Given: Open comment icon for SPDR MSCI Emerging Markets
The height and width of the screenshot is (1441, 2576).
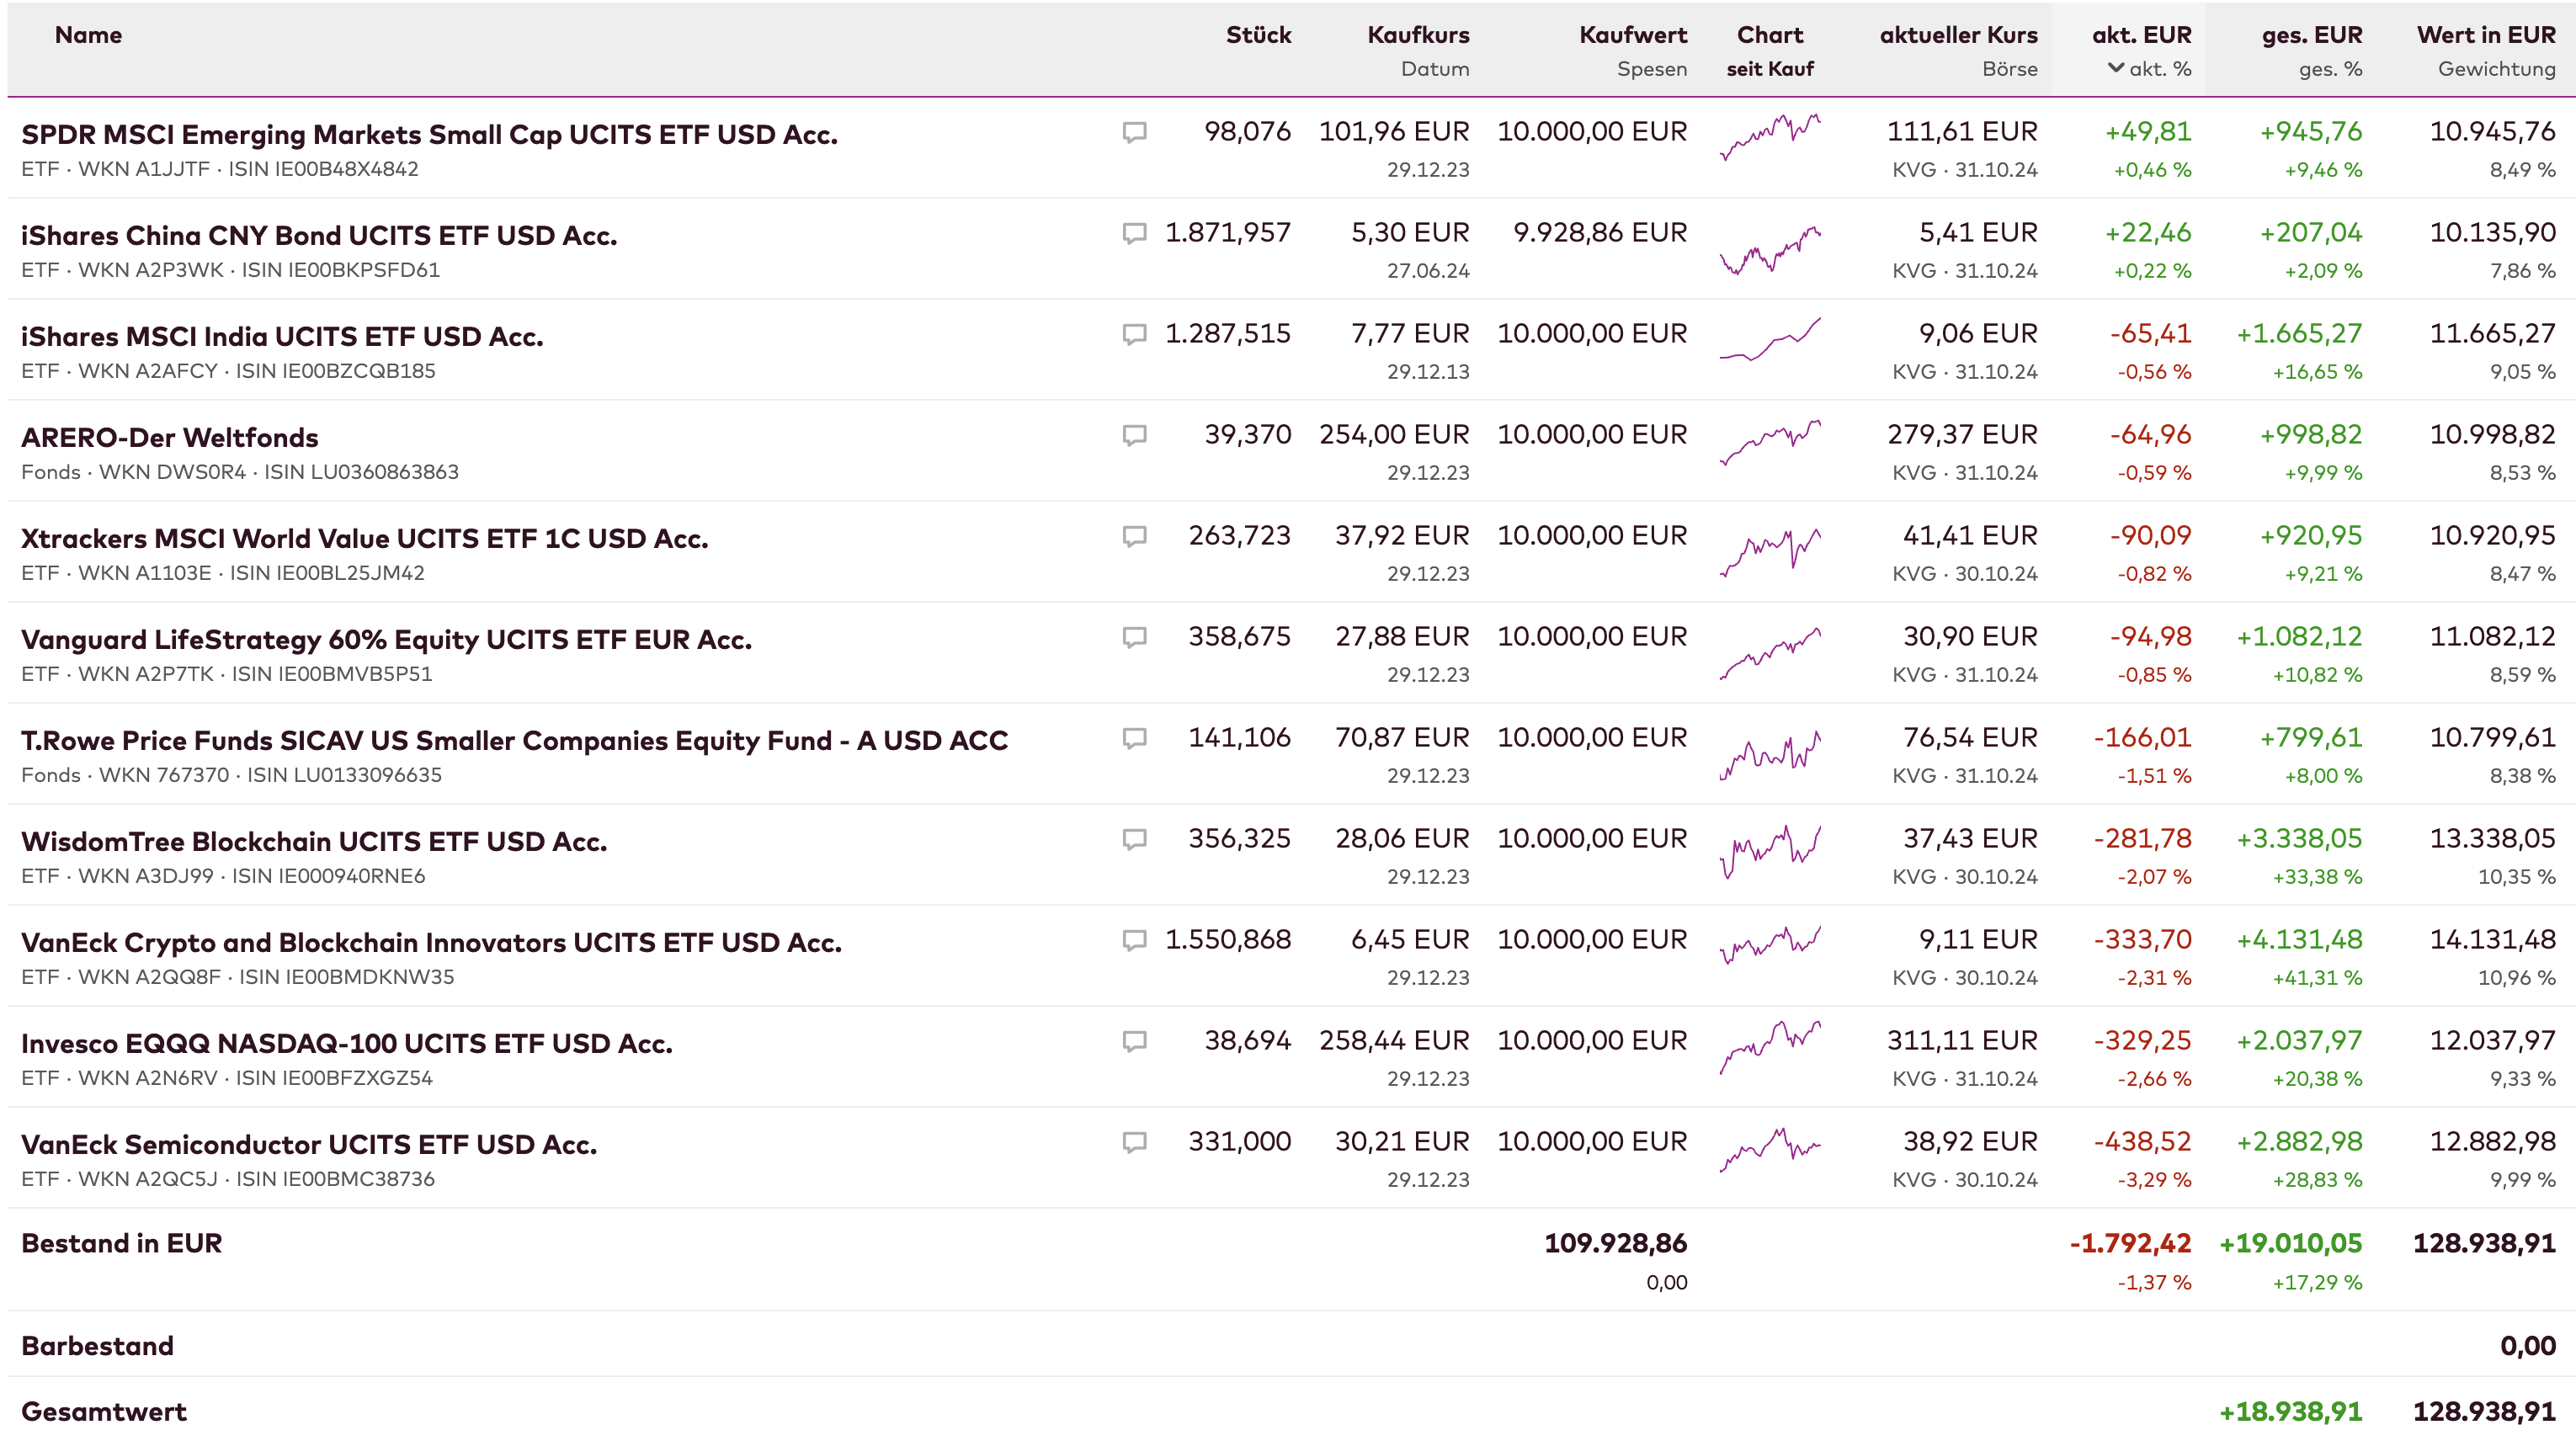Looking at the screenshot, I should 1134,132.
